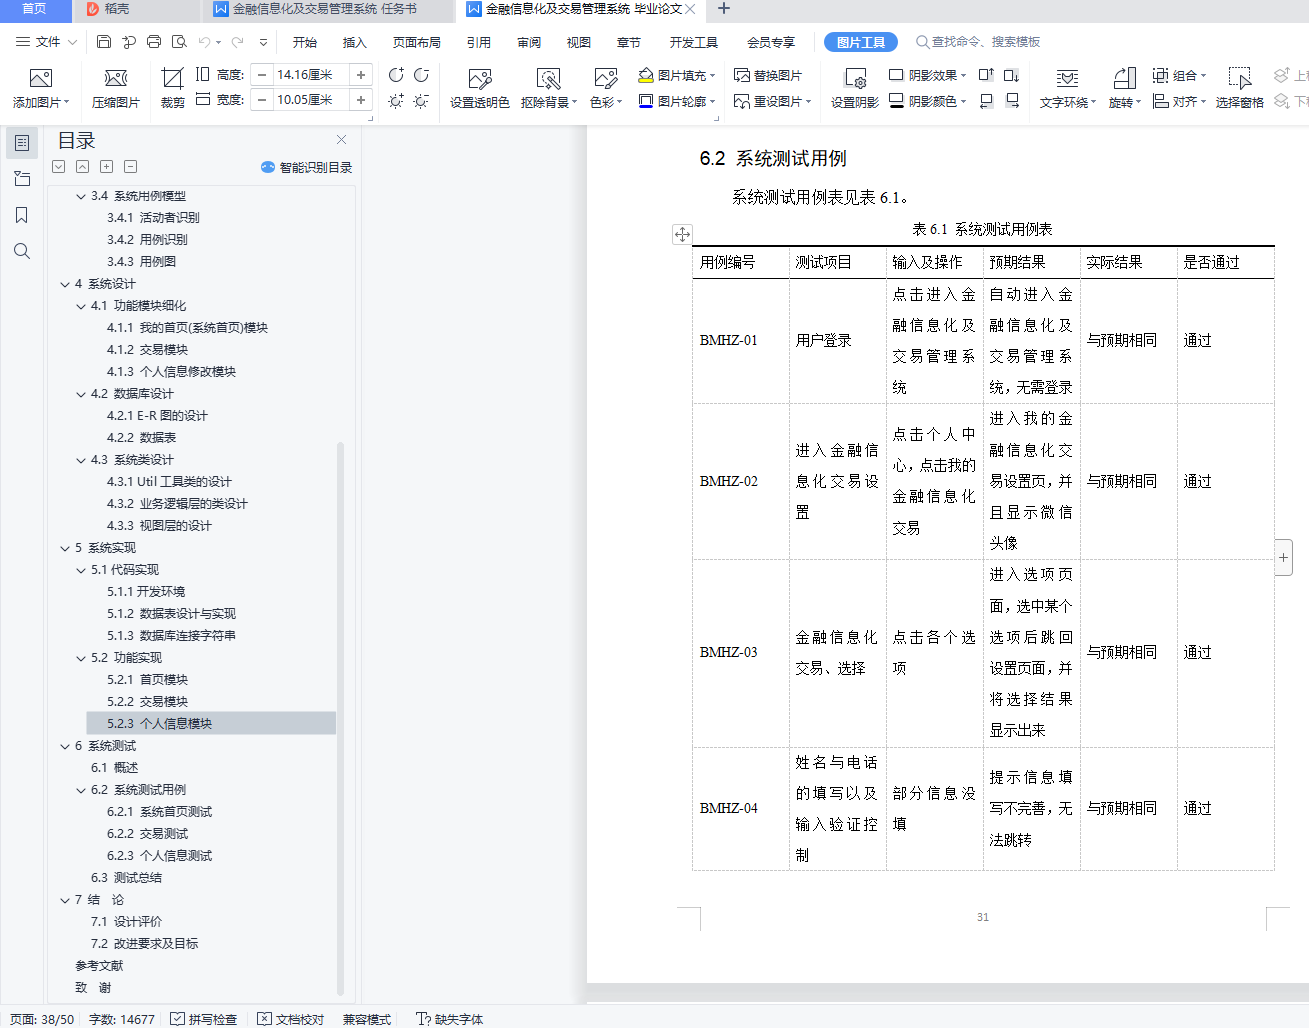The image size is (1309, 1028).
Task: Select the Crop (裁剪) tool
Action: (172, 88)
